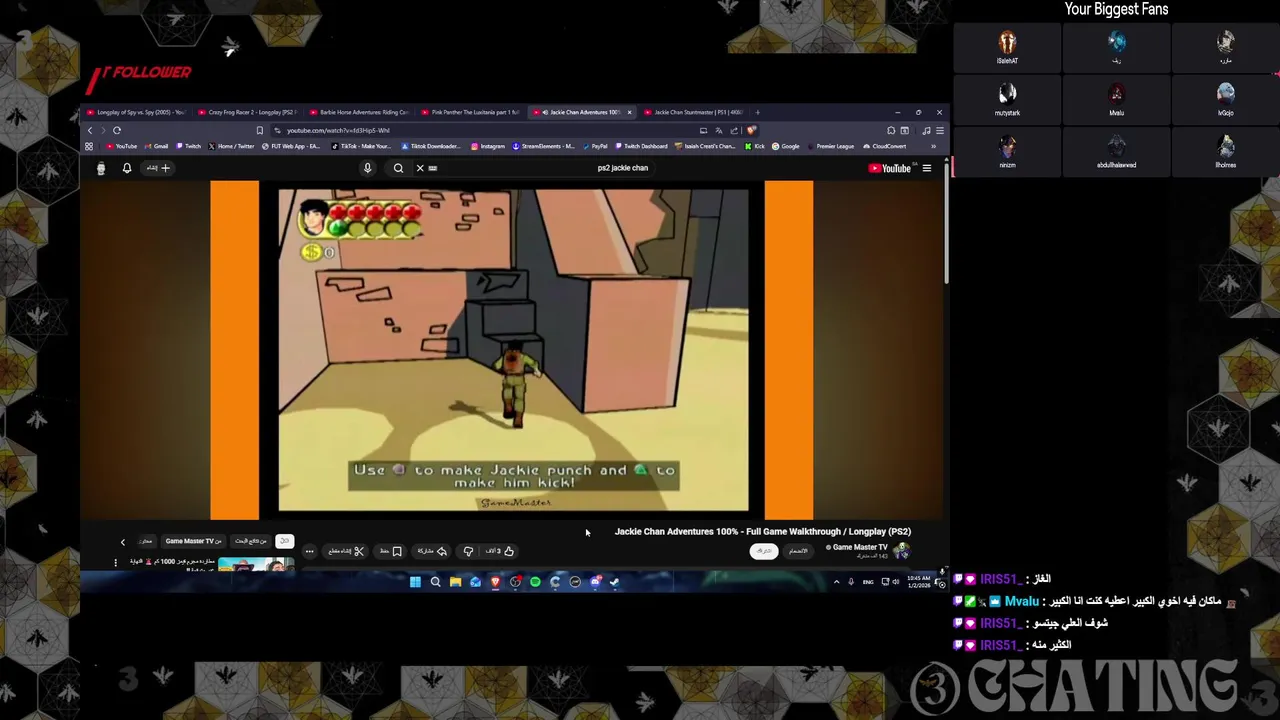Click the Join membership button

click(798, 551)
